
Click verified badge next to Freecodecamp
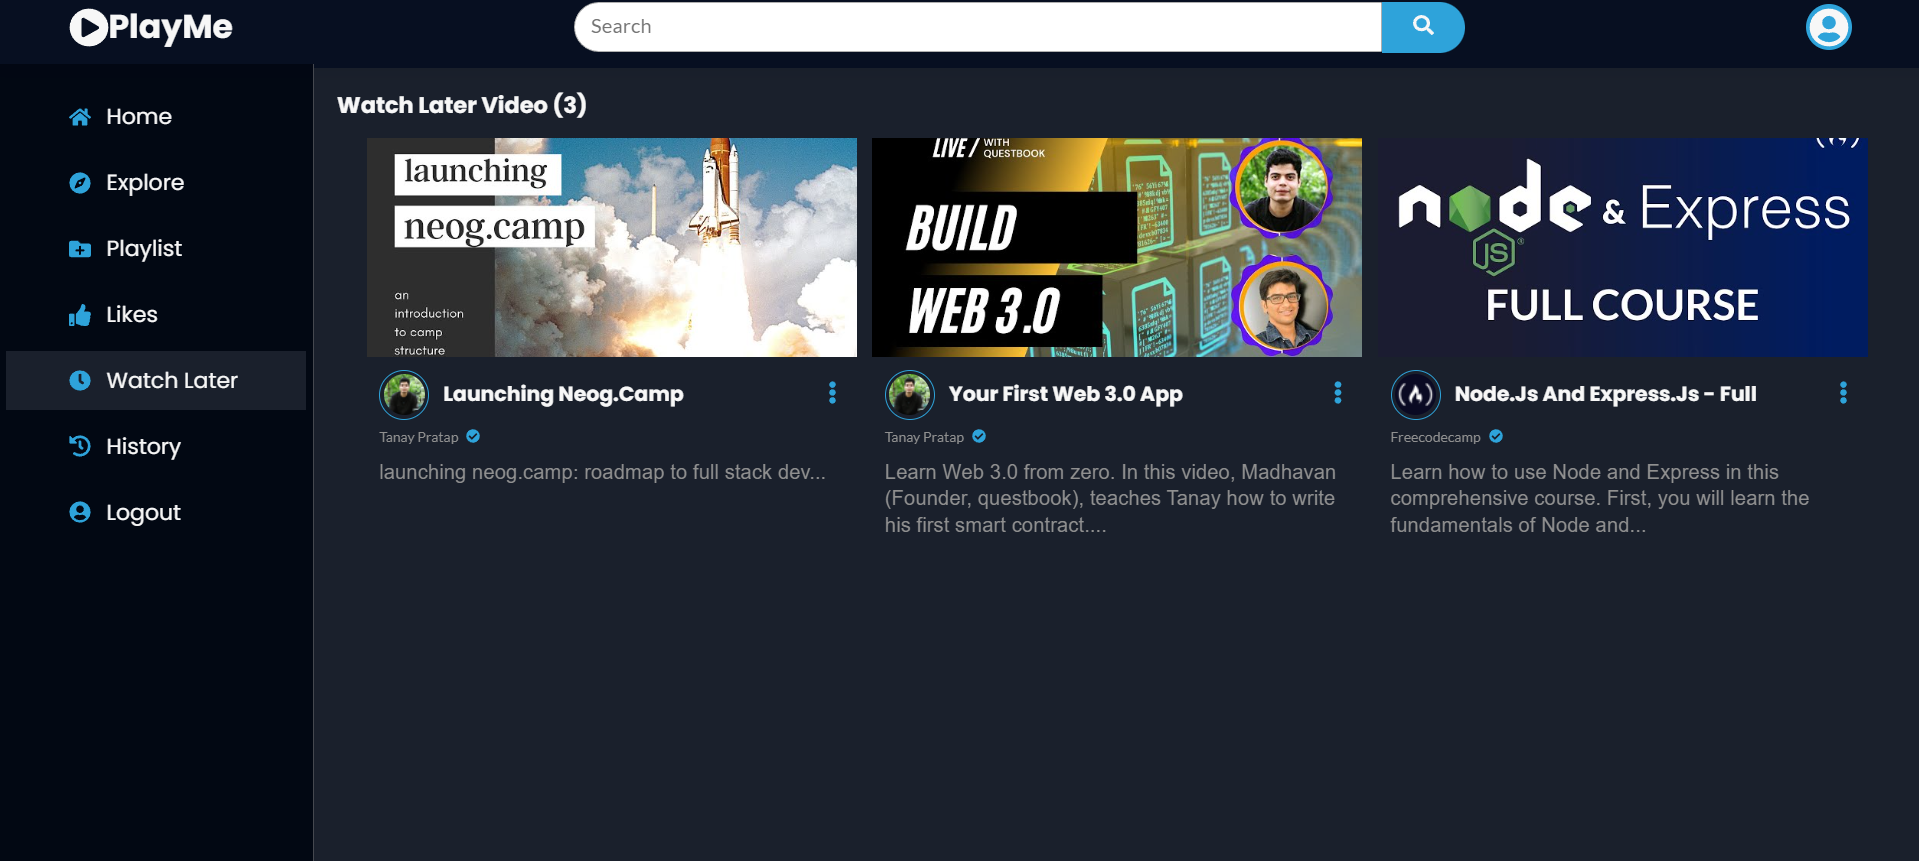point(1496,436)
